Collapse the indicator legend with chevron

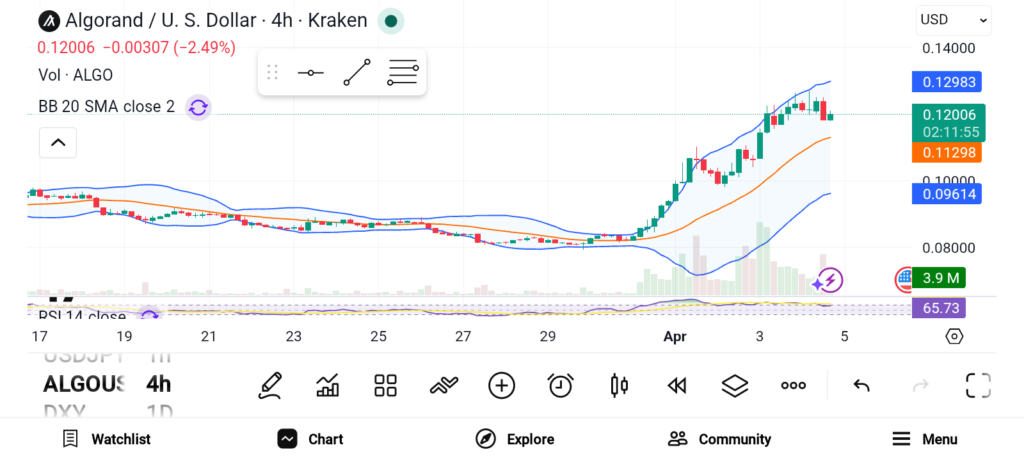tap(58, 144)
